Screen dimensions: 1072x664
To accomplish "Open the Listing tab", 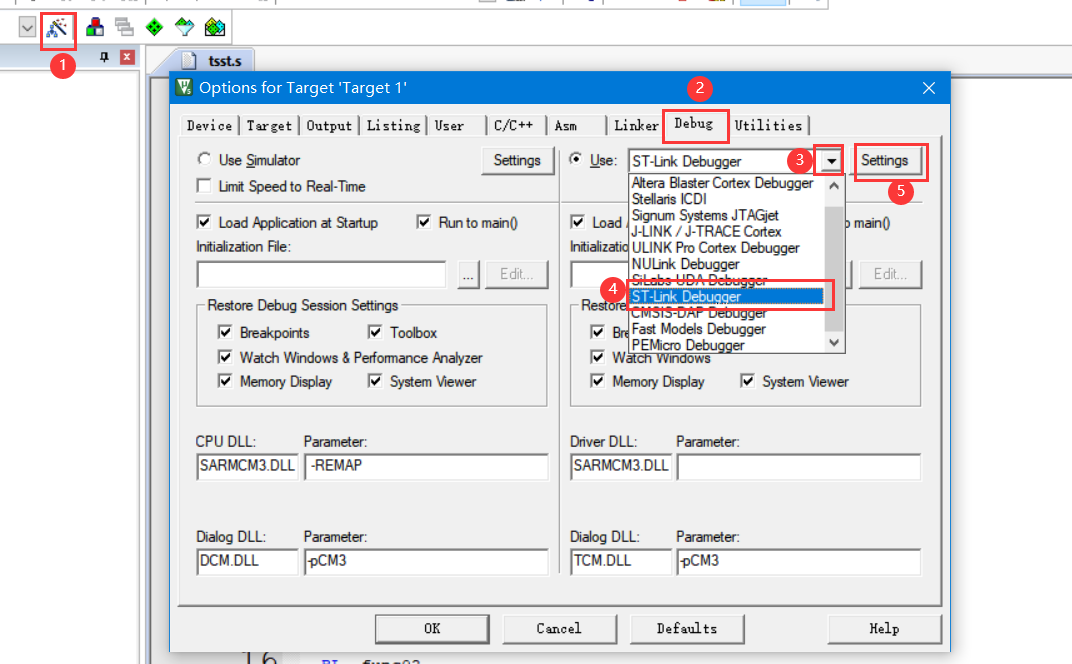I will (x=393, y=126).
